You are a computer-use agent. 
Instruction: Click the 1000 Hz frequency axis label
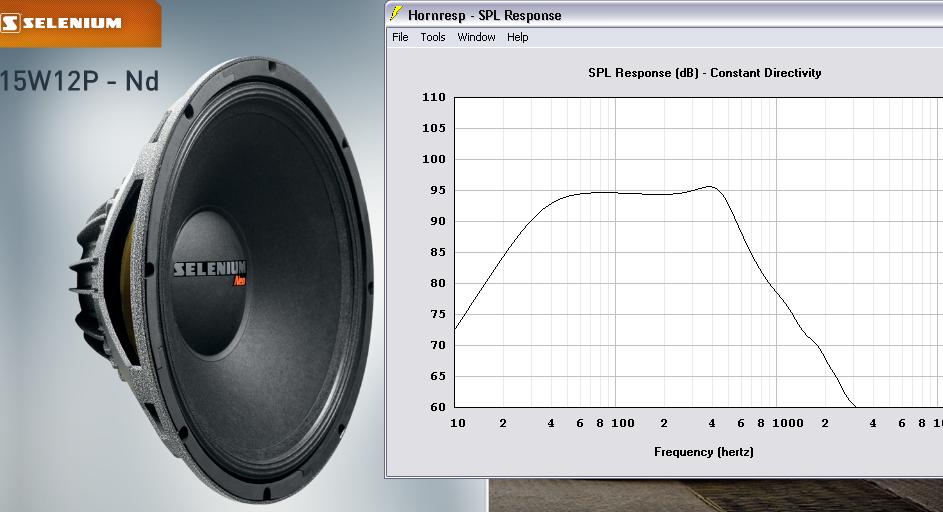(x=787, y=424)
